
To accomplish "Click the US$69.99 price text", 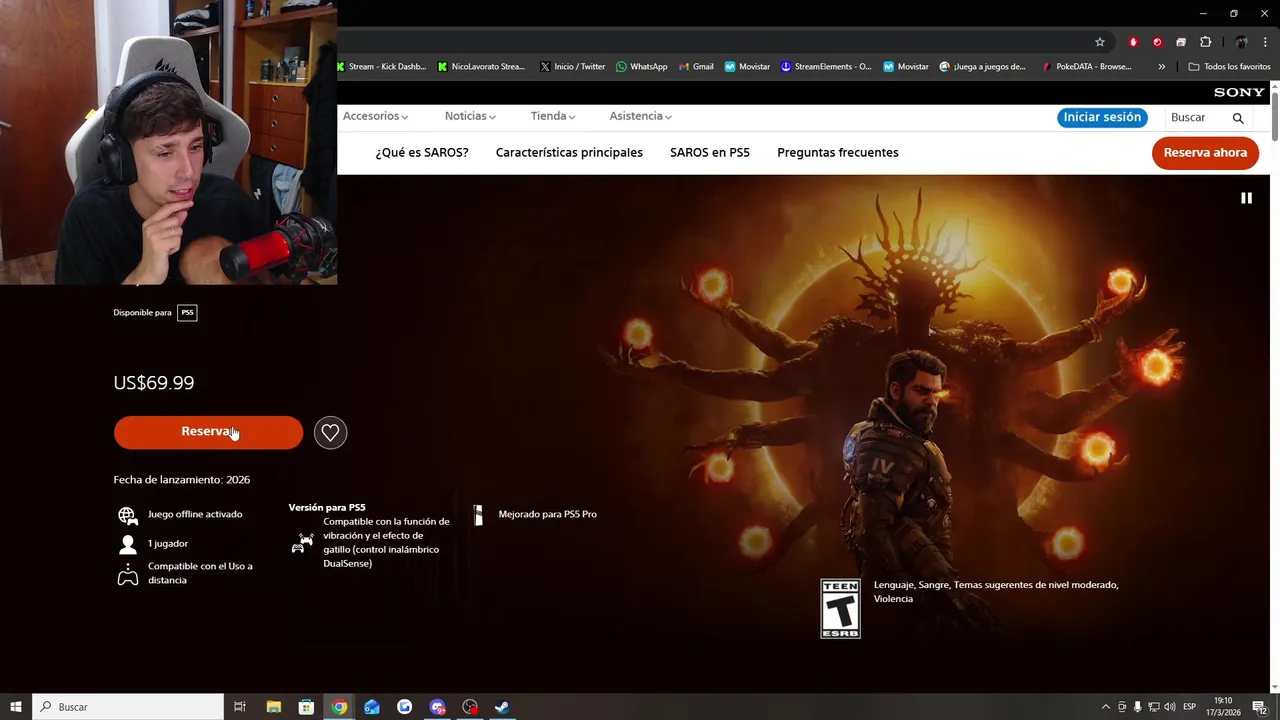I will 154,383.
